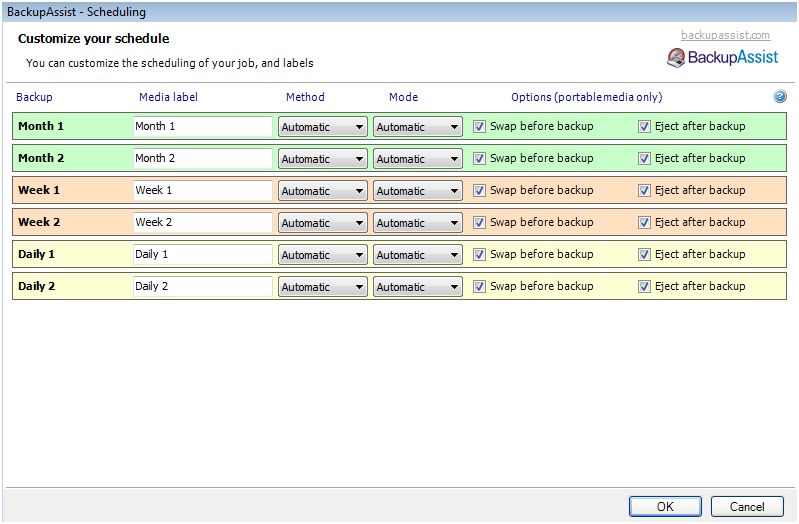Open Method dropdown for Daily 1

(323, 255)
